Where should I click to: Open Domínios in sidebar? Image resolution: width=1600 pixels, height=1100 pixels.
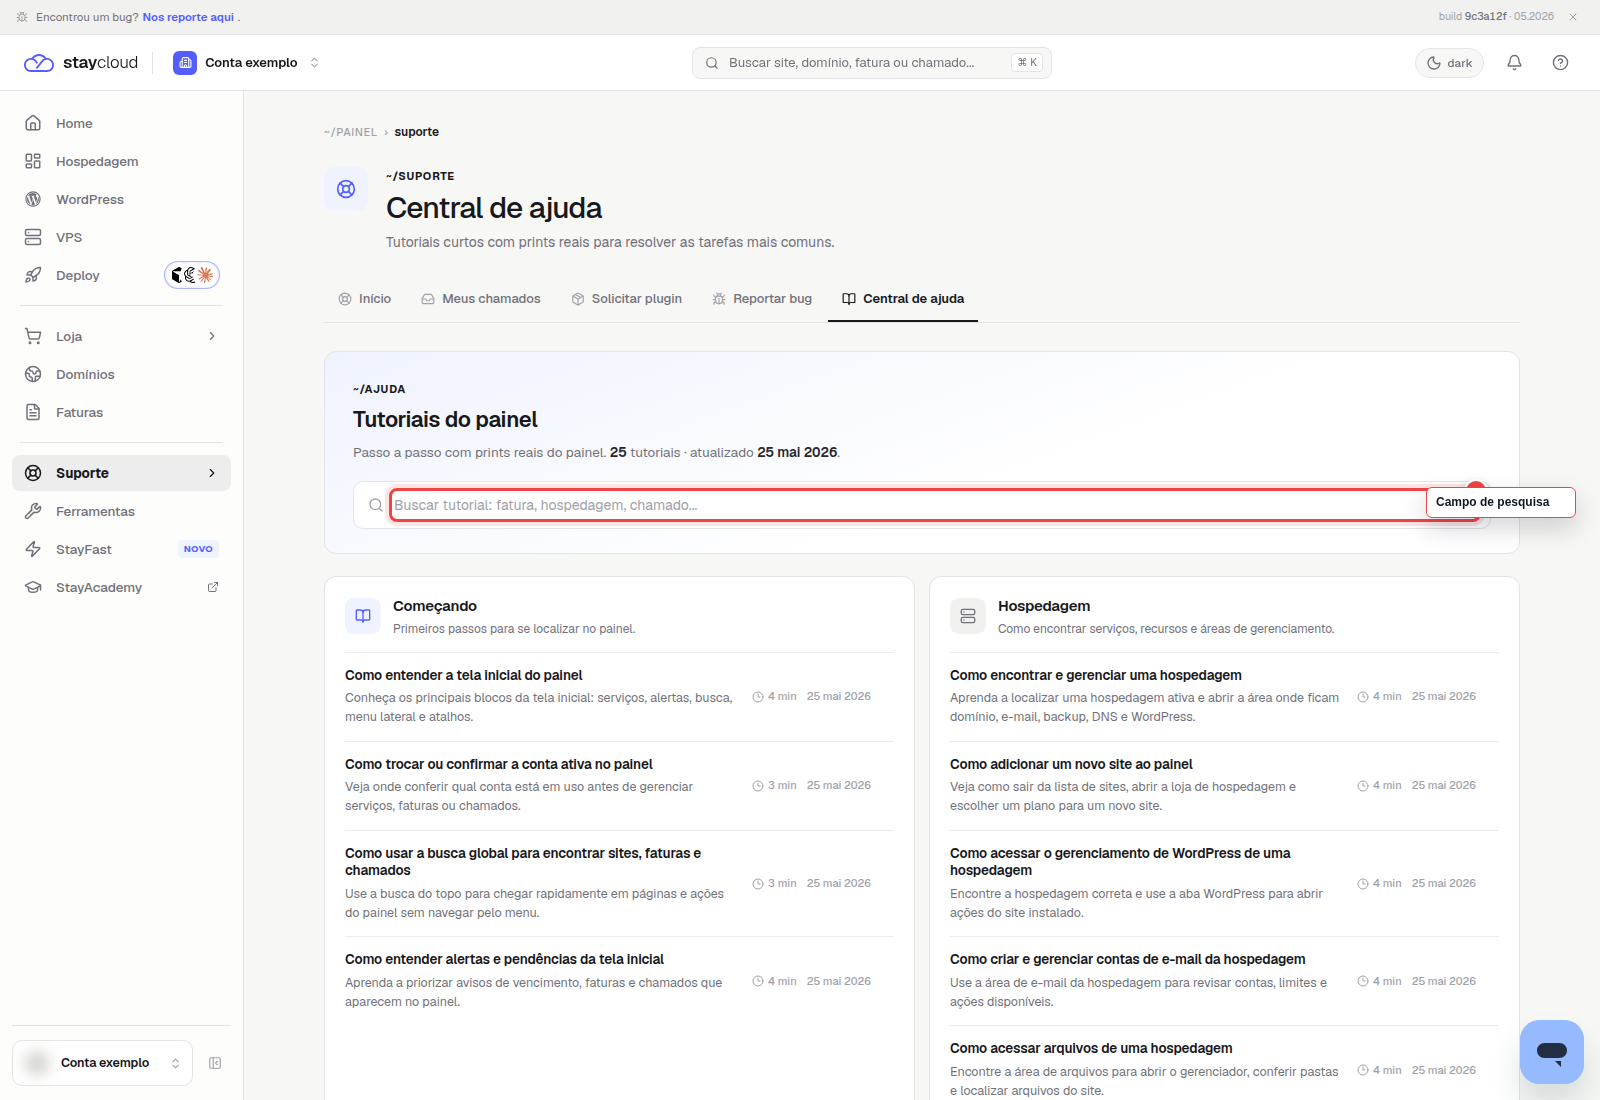(x=121, y=374)
